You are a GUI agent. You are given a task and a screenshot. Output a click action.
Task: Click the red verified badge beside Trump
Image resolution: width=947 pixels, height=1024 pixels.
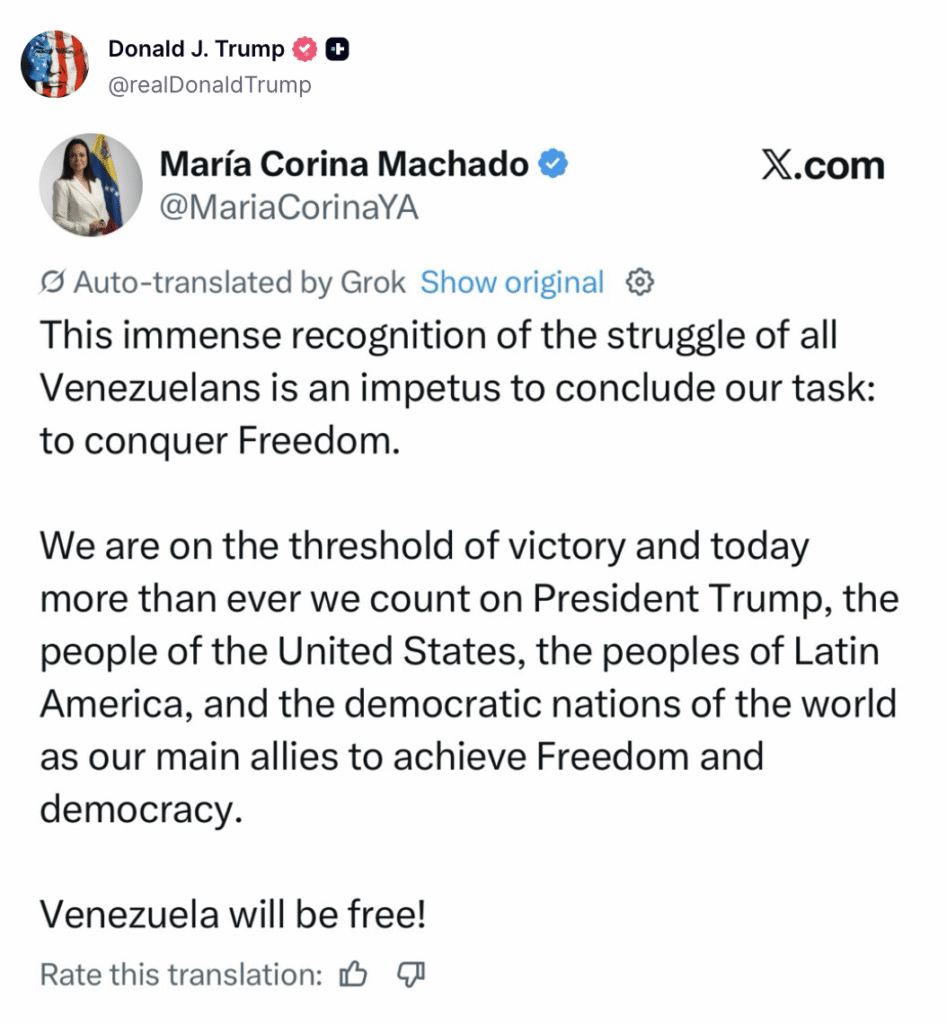click(304, 49)
